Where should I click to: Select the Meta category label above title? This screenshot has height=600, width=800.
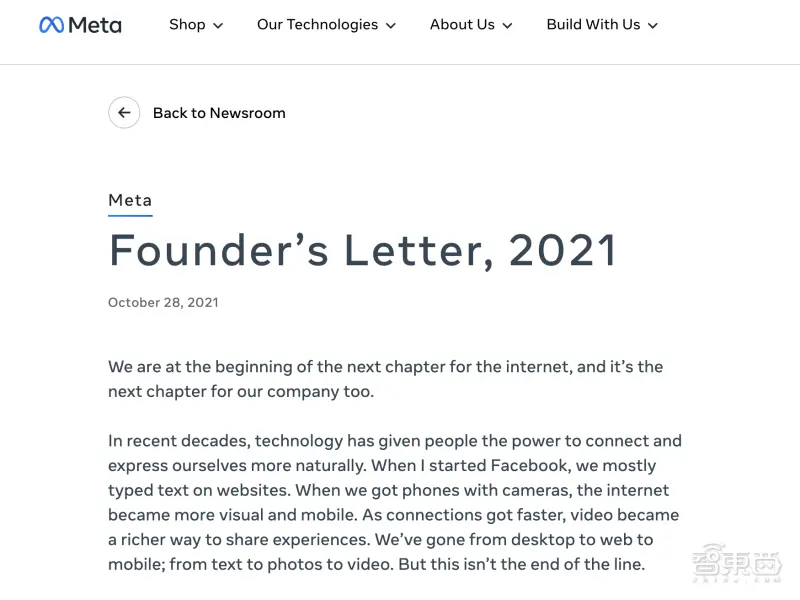(130, 200)
